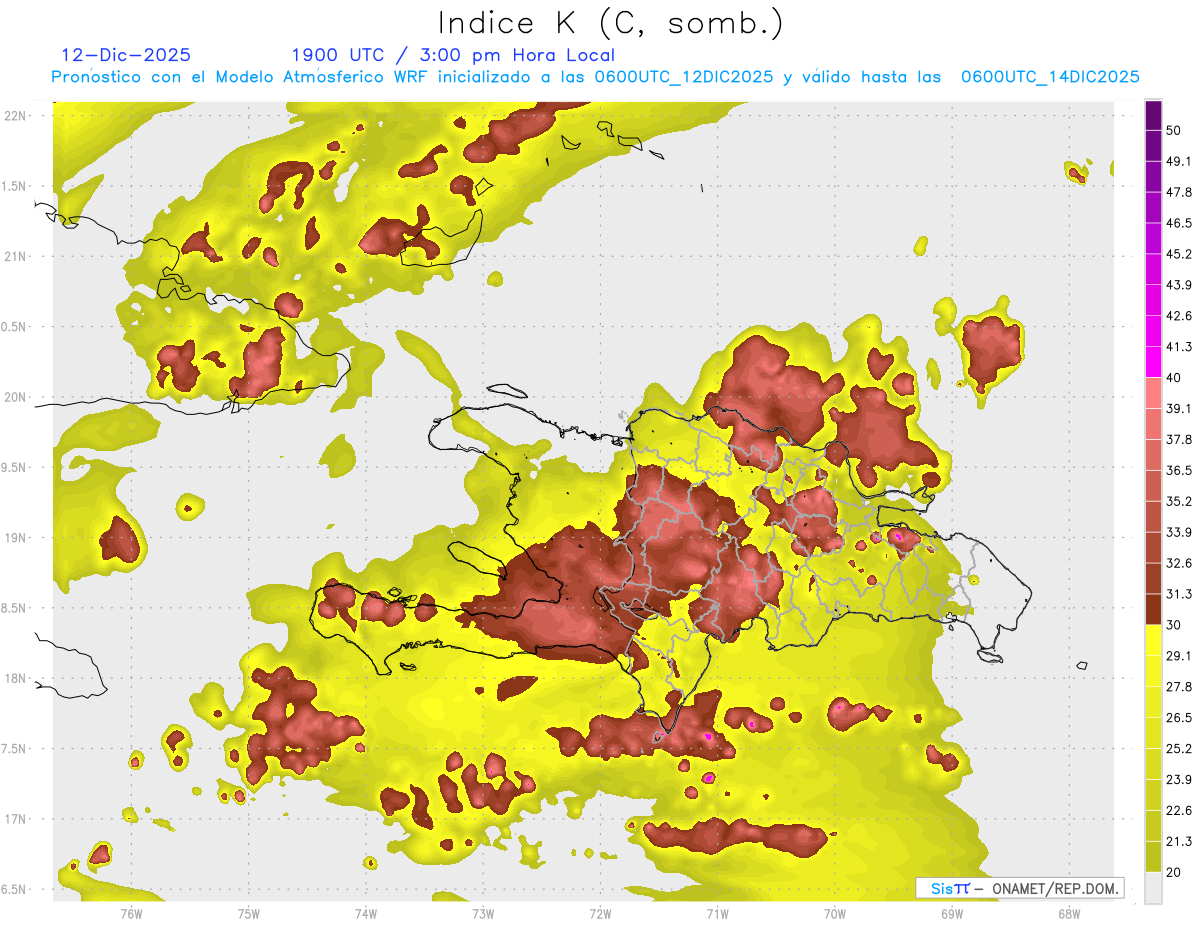
Task: Click the 'SisTT - ONAMET/REP.DOM.' credit label
Action: tap(1020, 888)
